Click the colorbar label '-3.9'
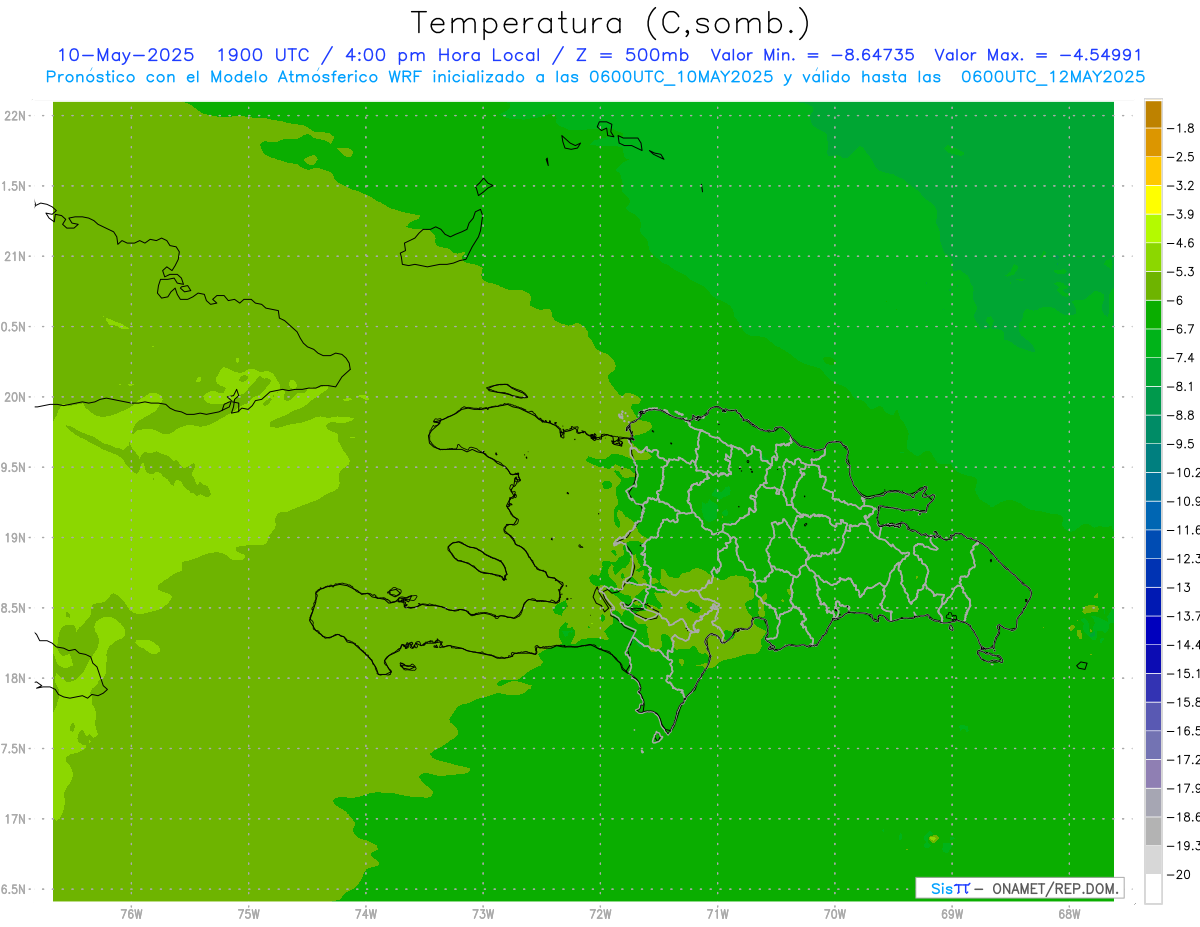The height and width of the screenshot is (927, 1200). click(x=1183, y=214)
